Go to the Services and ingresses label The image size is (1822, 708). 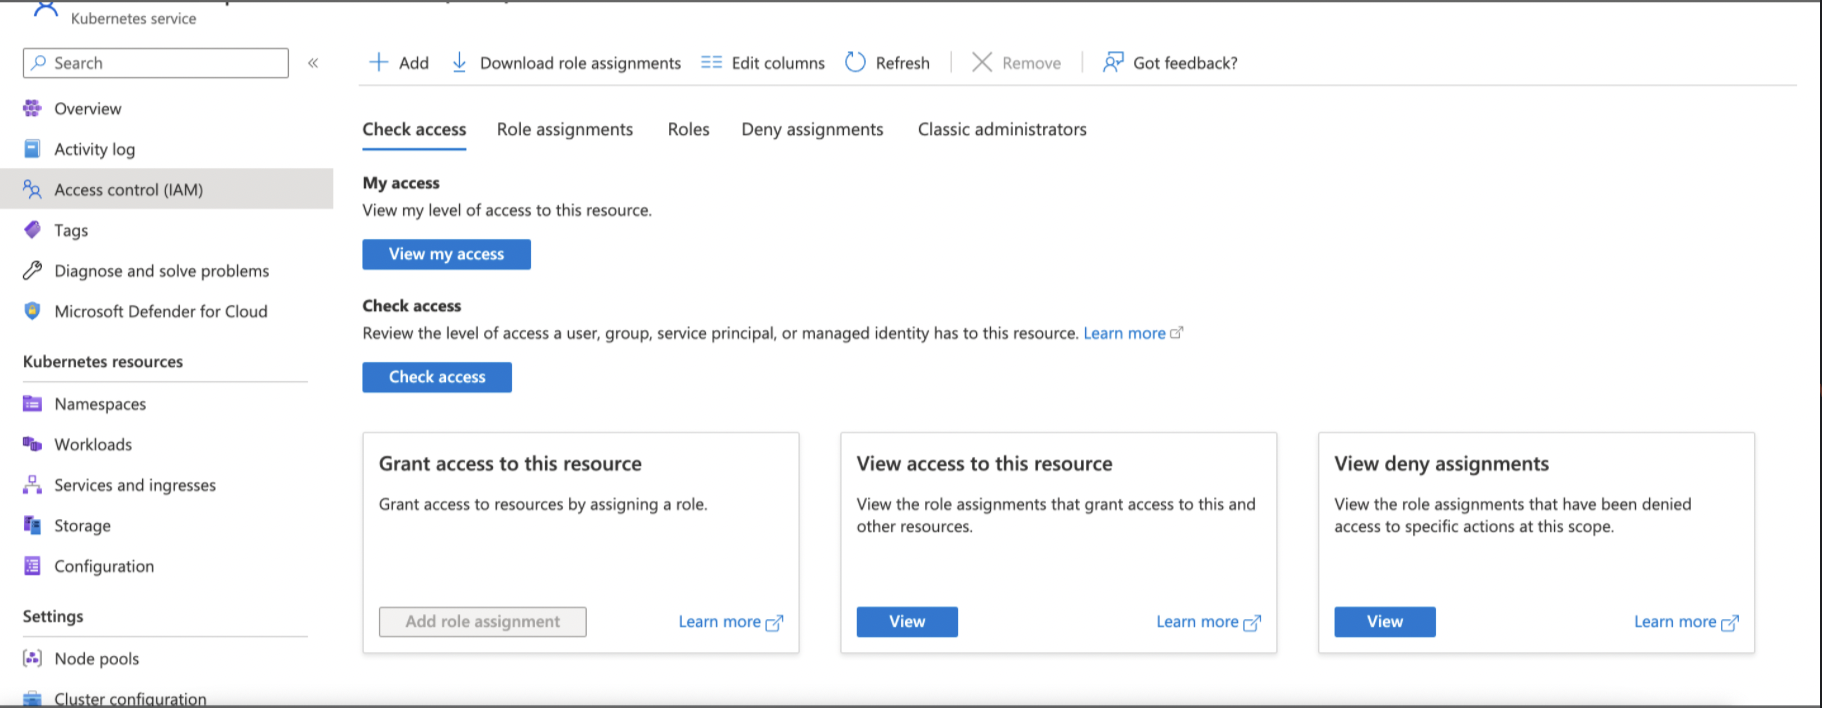click(135, 485)
